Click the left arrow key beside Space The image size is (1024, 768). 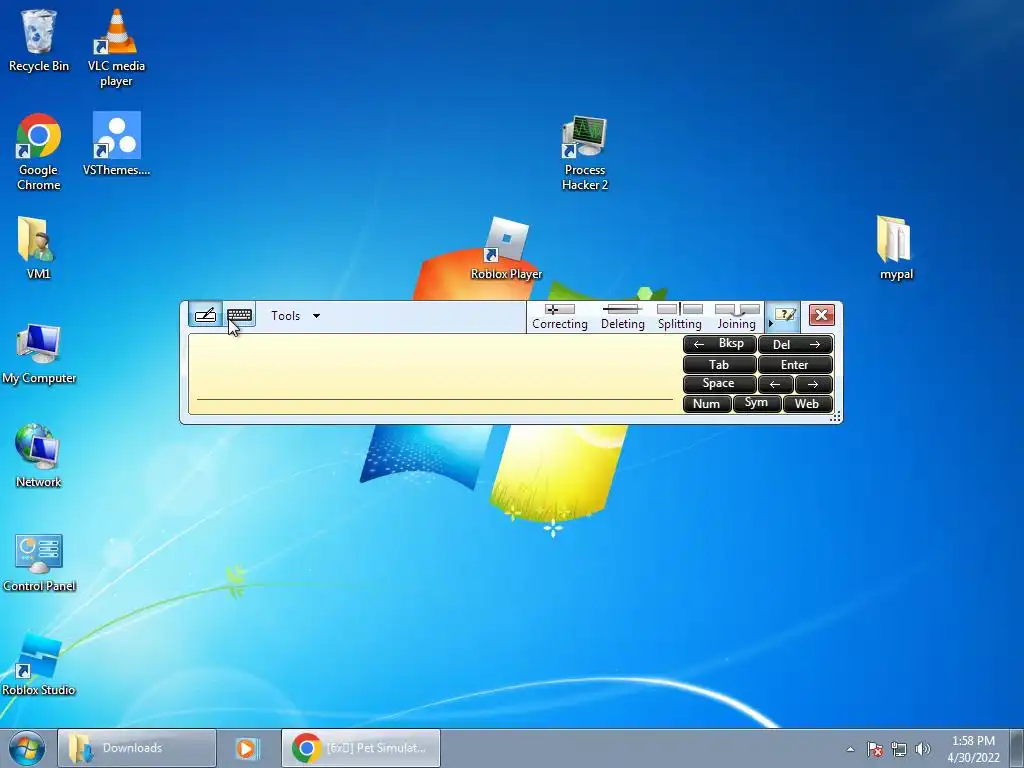[776, 384]
